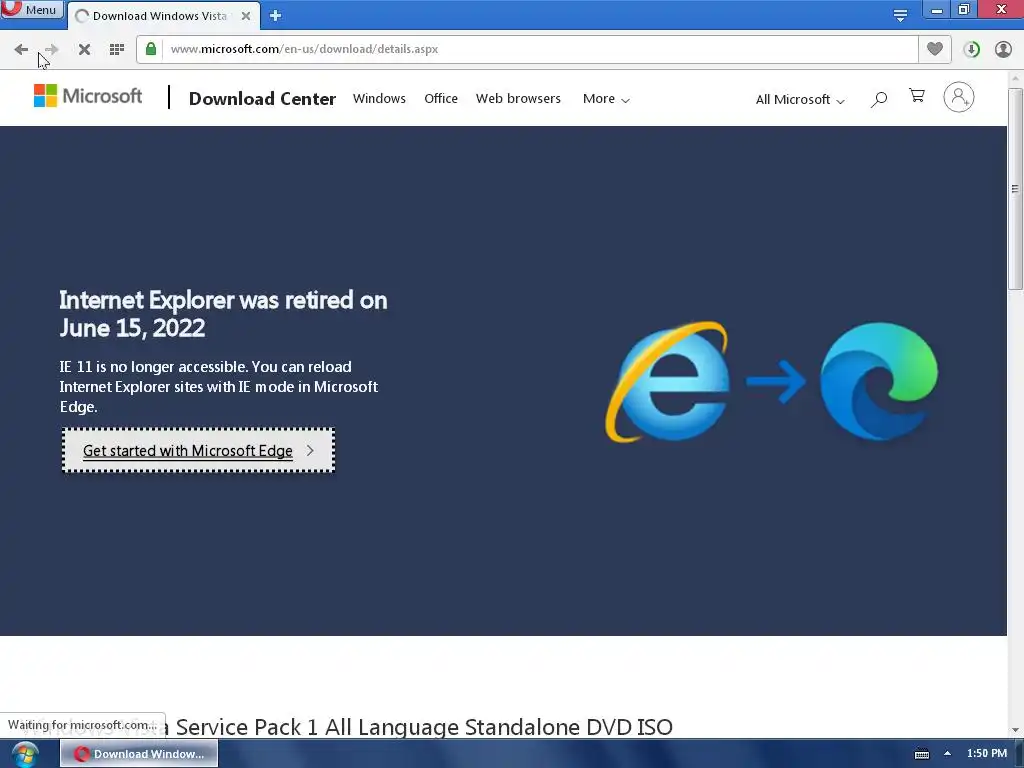Screen dimensions: 1024x768
Task: Open the downloads arrow icon
Action: 972,49
